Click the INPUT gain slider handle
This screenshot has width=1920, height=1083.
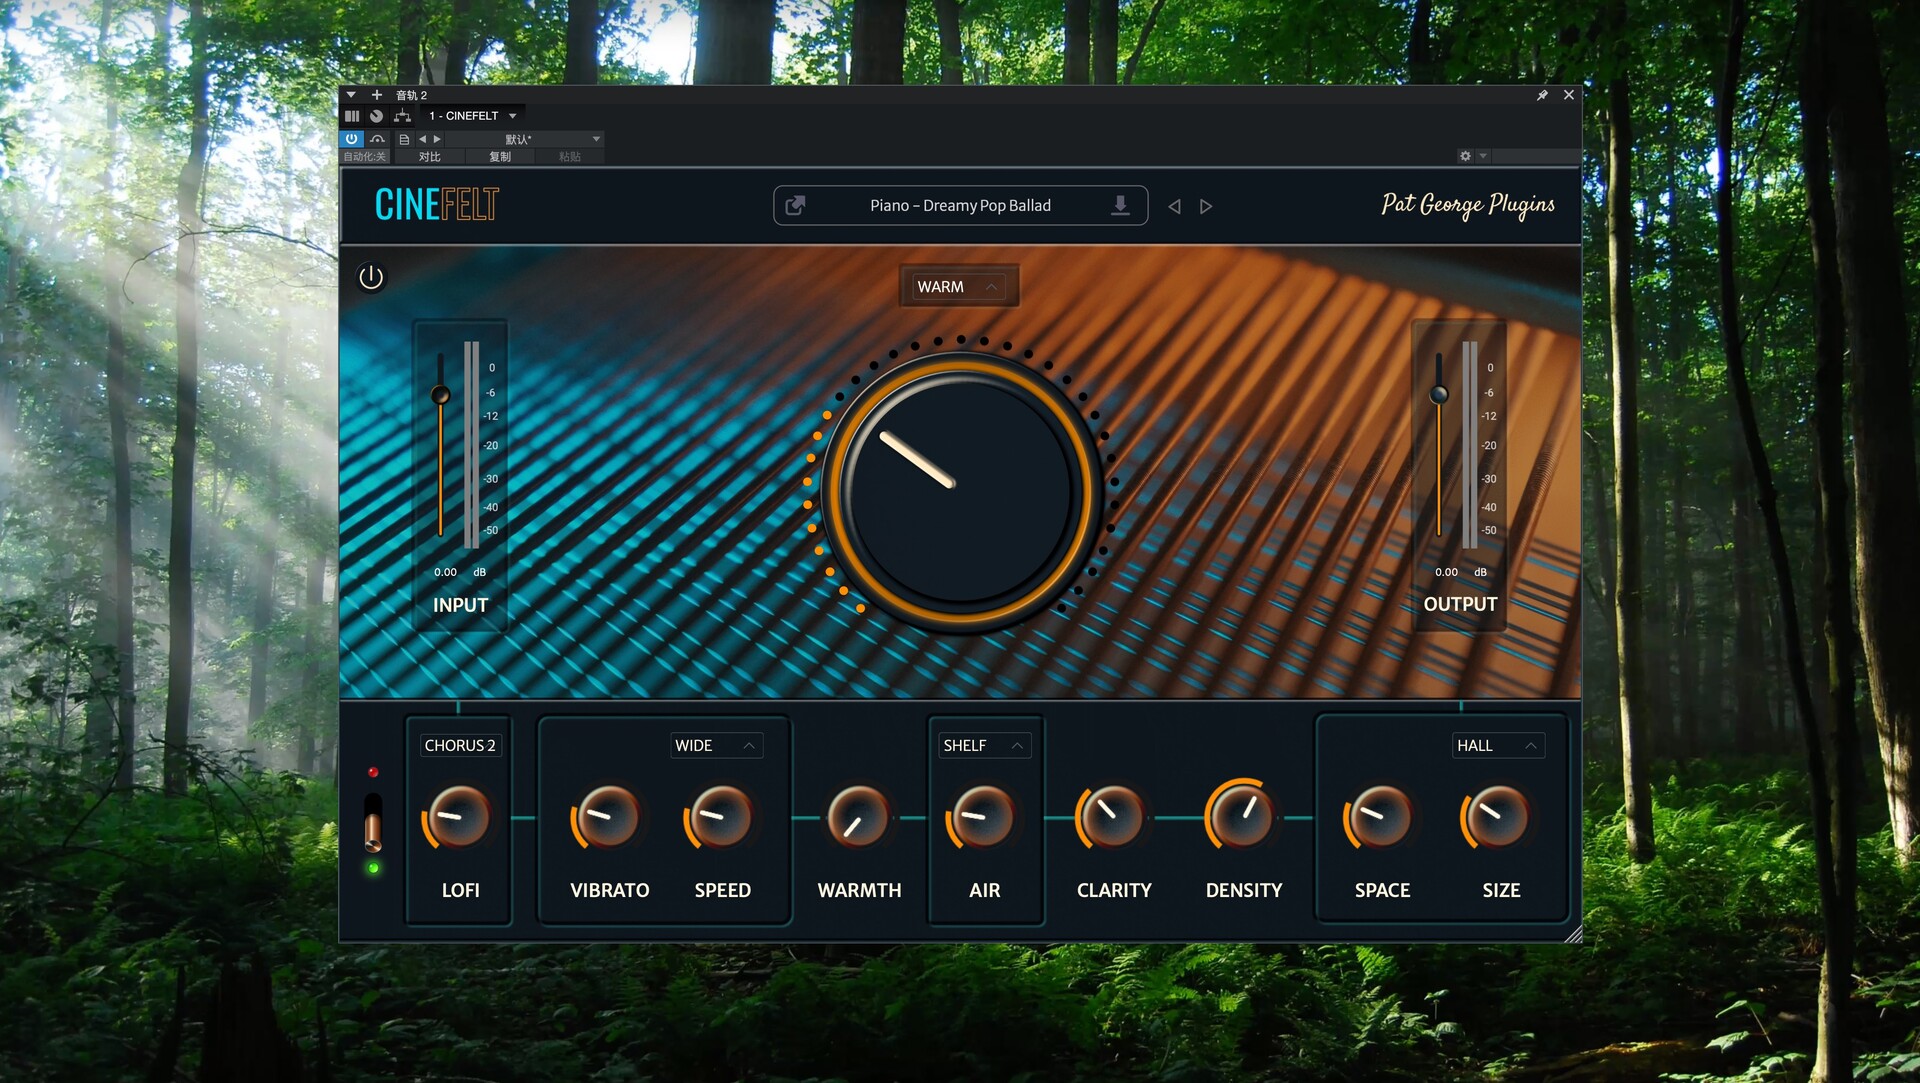click(x=440, y=395)
